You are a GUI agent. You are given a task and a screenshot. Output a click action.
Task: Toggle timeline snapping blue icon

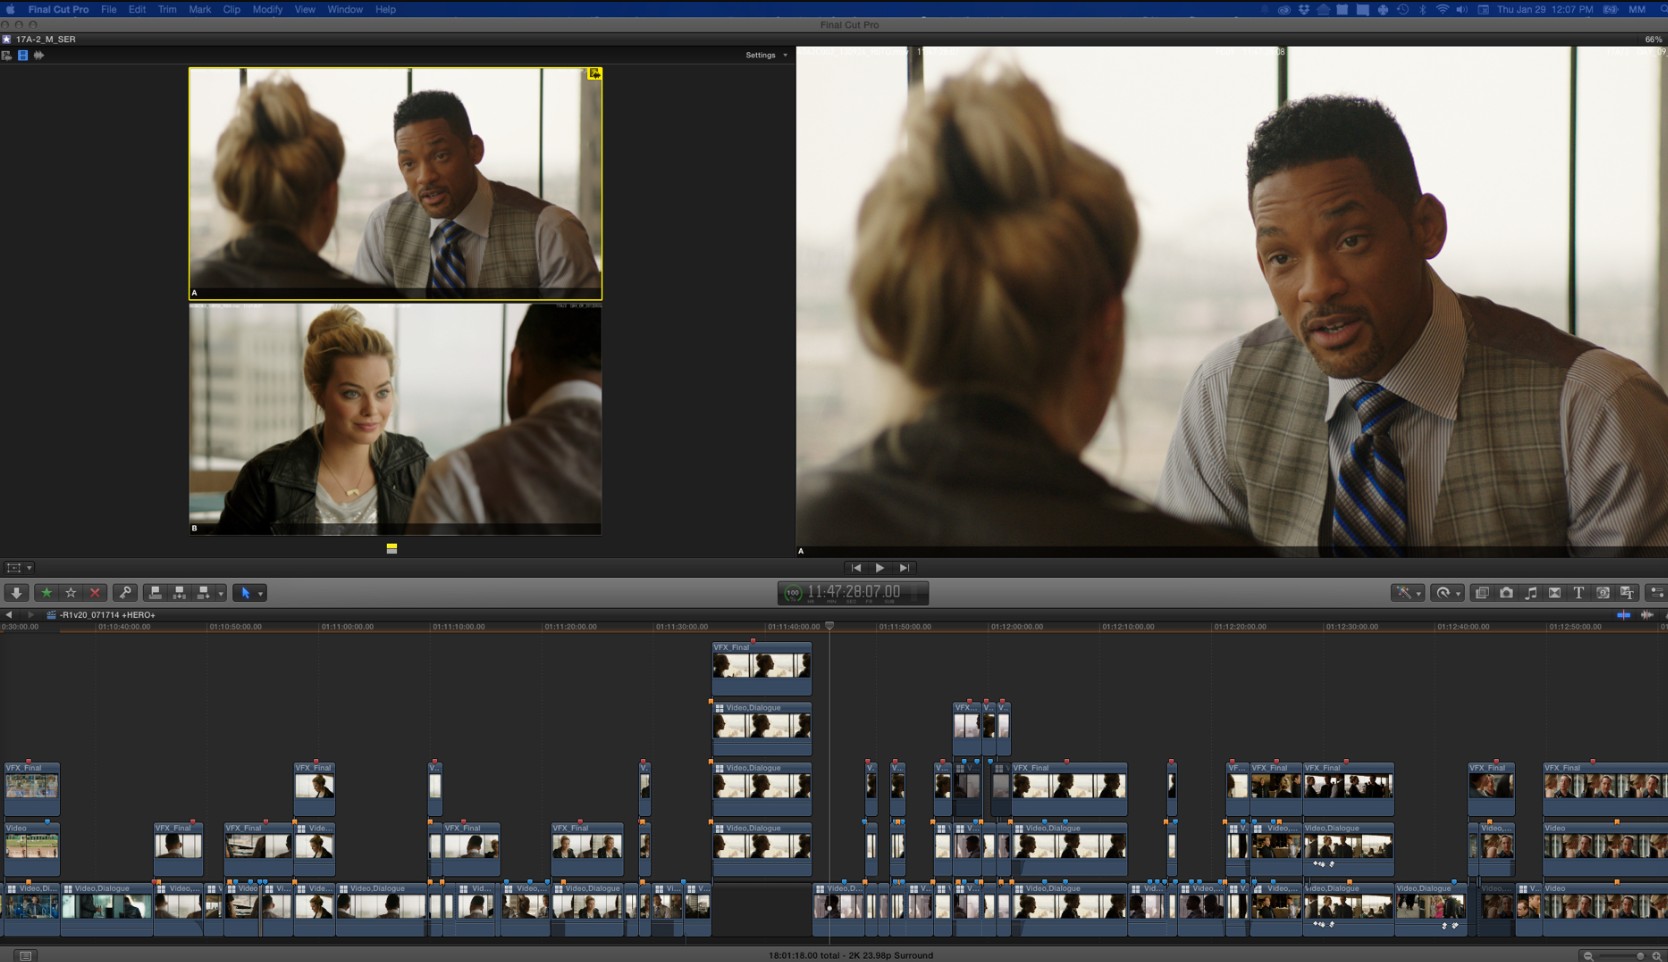tap(1624, 615)
